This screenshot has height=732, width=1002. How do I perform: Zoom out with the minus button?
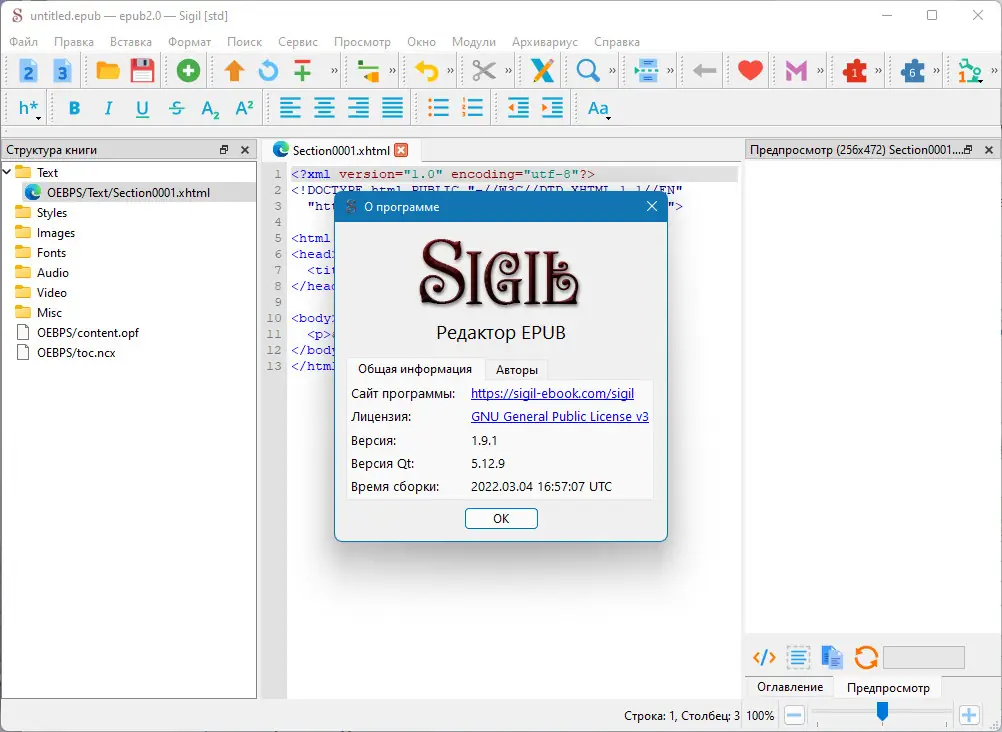tap(794, 715)
